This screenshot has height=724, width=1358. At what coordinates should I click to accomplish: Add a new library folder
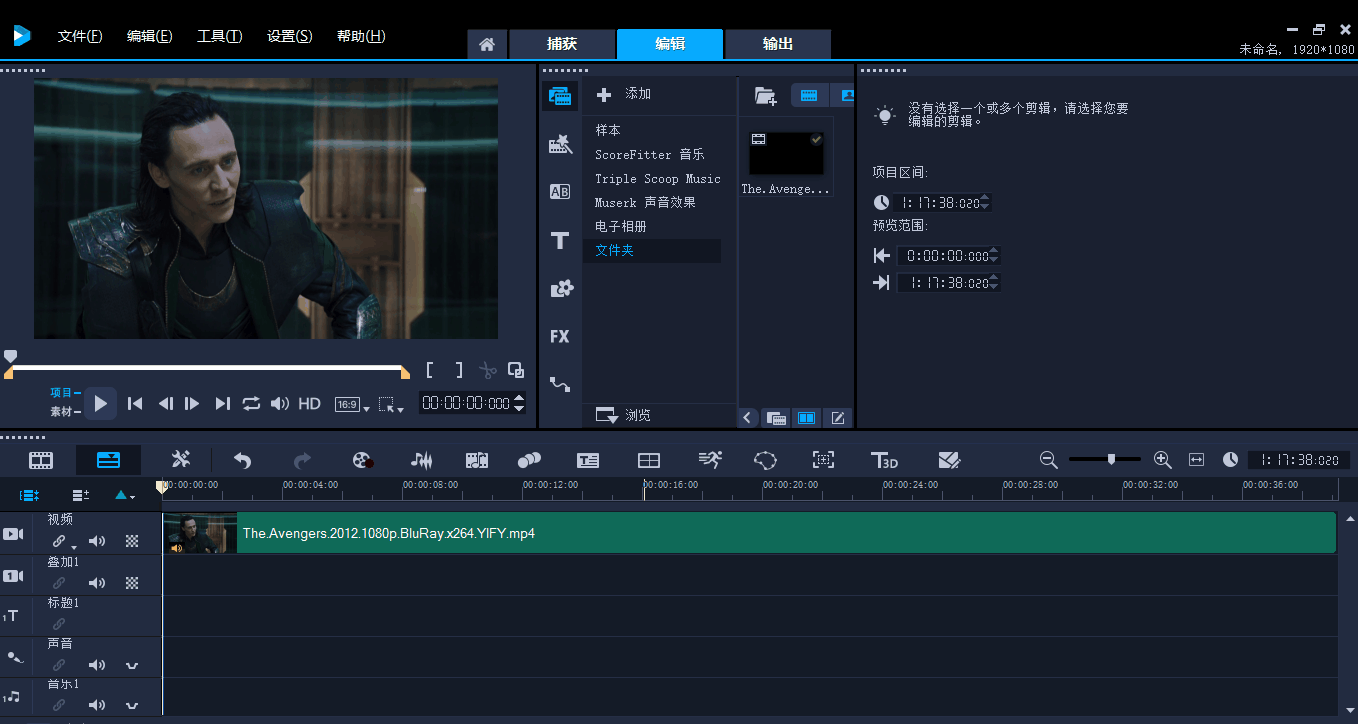[x=765, y=96]
